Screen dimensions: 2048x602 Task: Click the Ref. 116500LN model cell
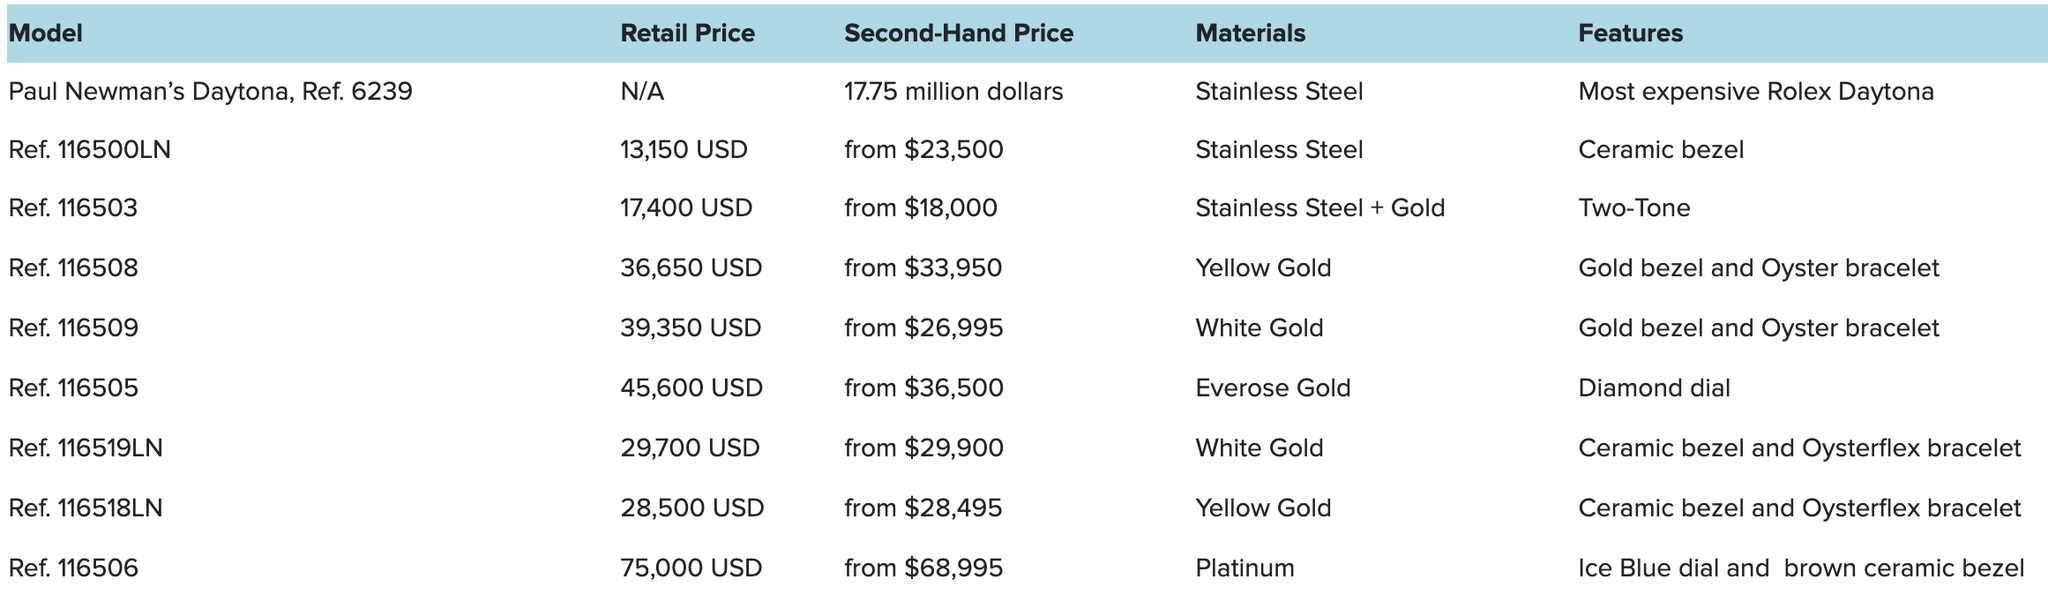coord(90,150)
